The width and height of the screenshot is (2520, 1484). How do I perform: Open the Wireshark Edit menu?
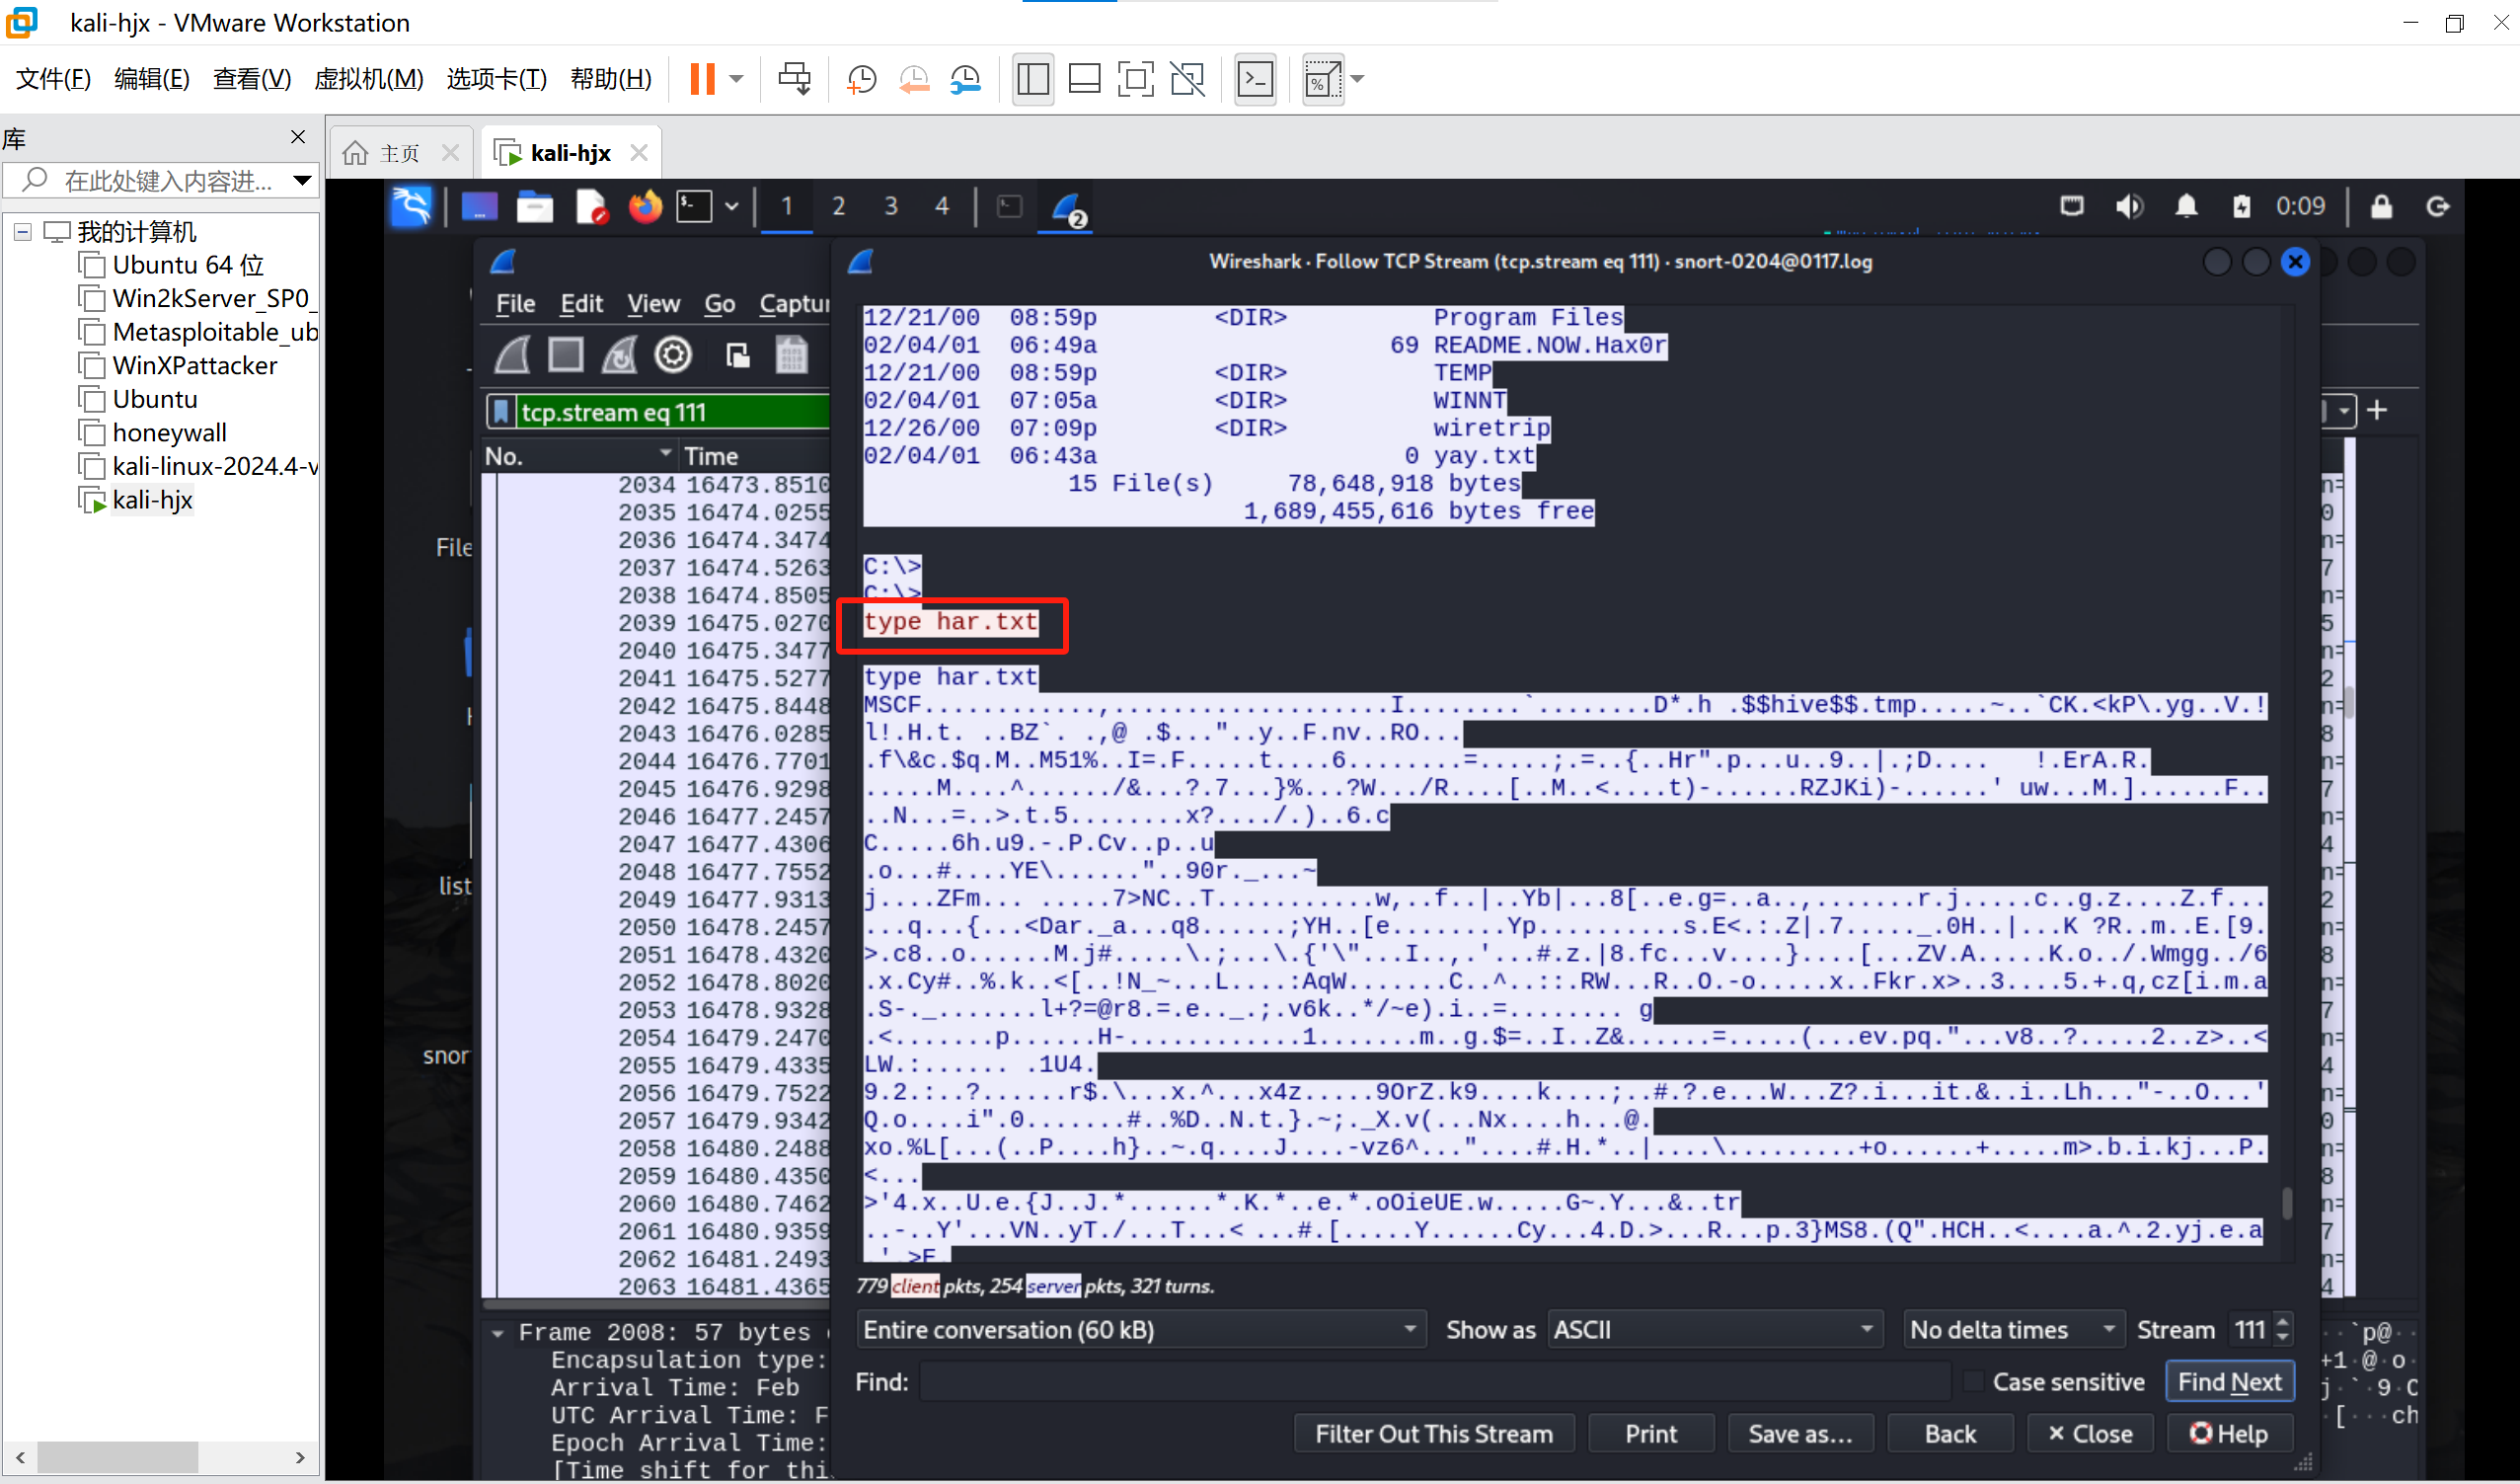pos(581,304)
